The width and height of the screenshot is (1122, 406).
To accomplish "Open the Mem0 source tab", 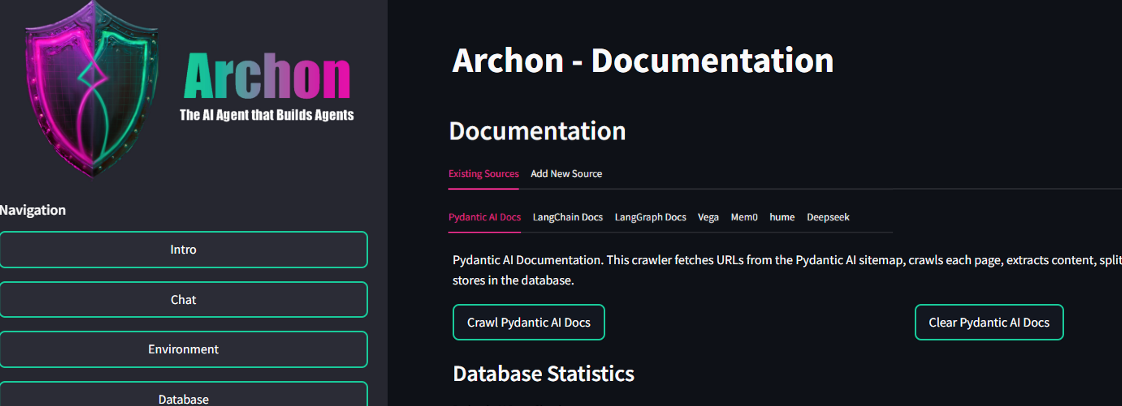I will pos(744,218).
